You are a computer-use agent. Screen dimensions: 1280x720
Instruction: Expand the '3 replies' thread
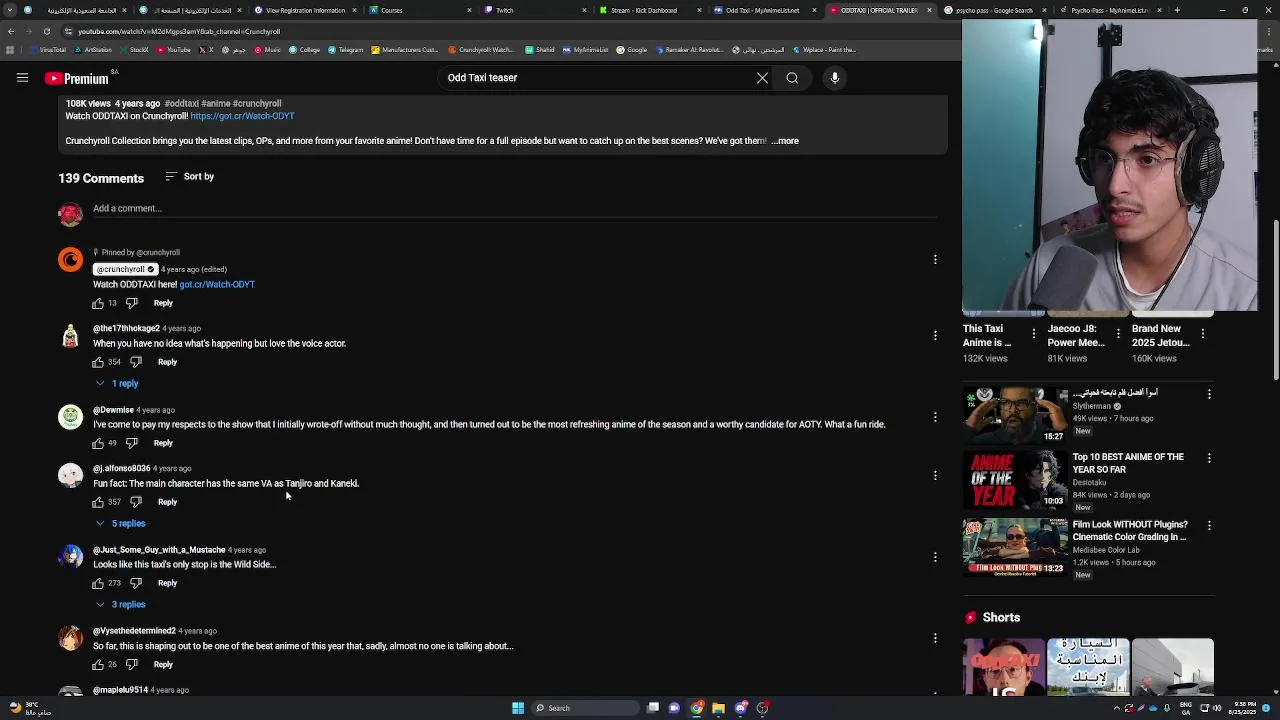120,605
